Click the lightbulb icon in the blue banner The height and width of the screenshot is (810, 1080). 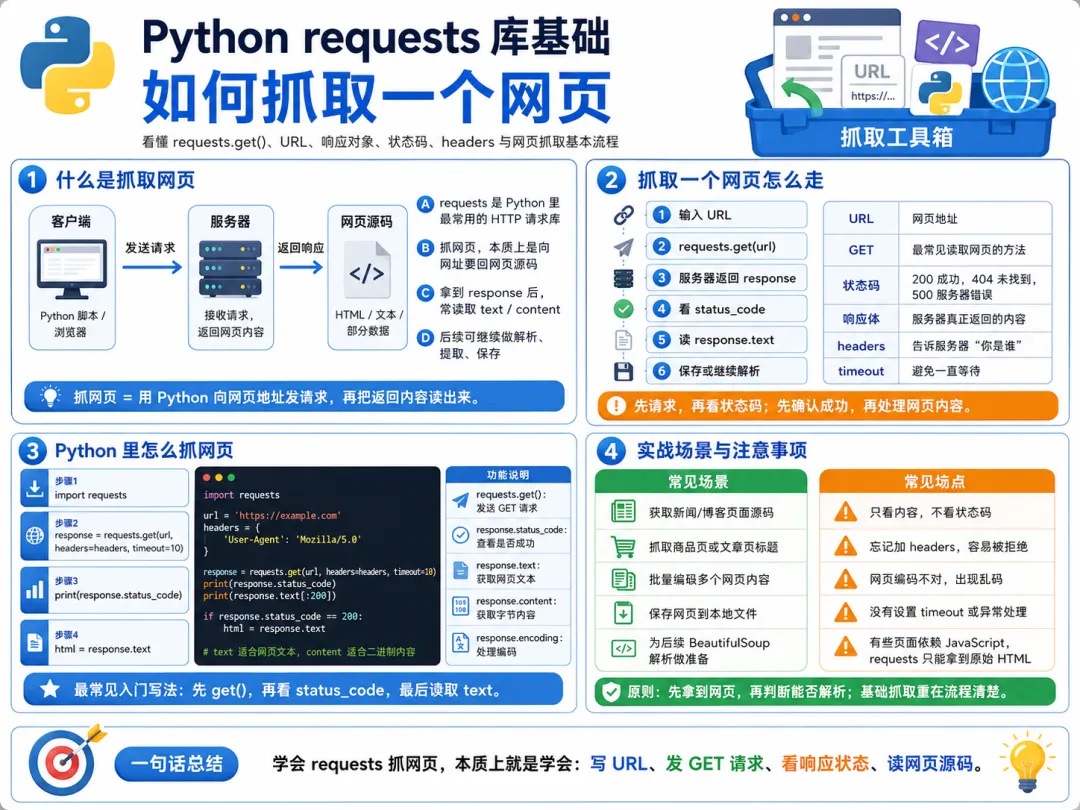point(50,397)
